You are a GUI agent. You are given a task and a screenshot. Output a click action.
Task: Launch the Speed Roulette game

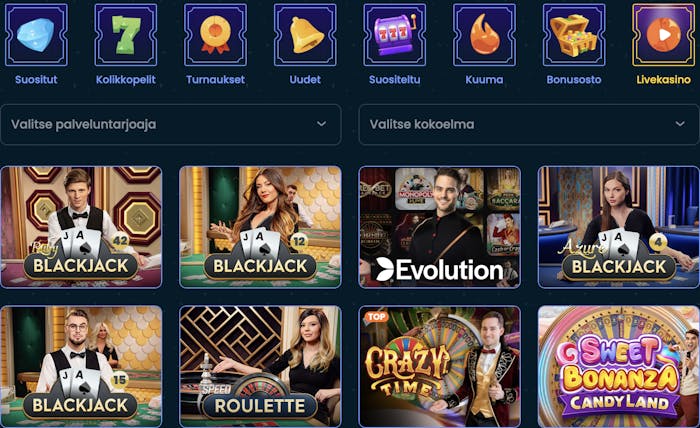(260, 367)
